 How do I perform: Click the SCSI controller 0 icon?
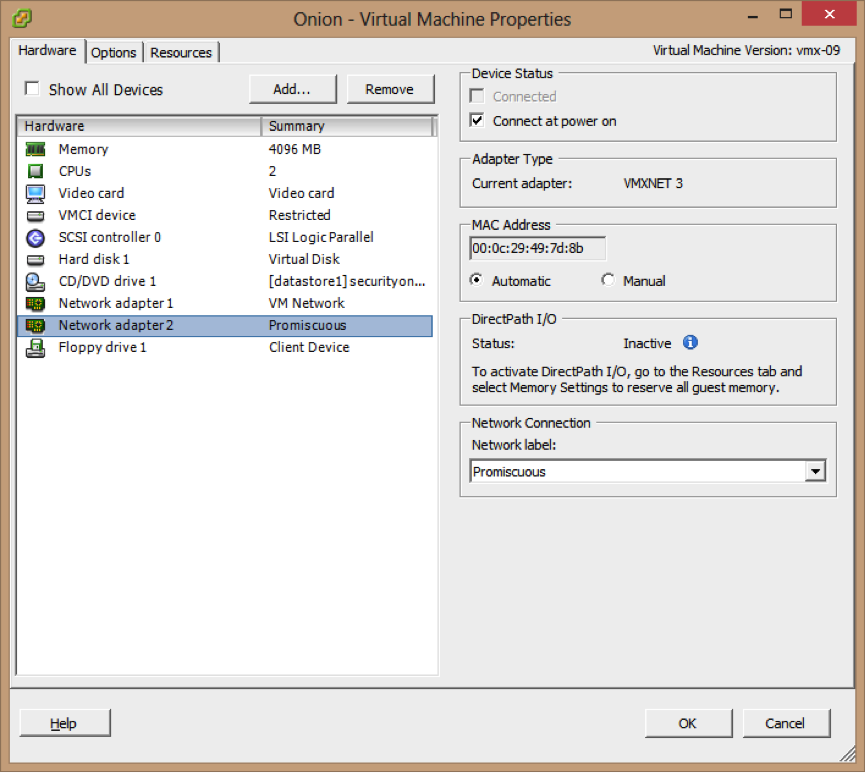coord(35,237)
